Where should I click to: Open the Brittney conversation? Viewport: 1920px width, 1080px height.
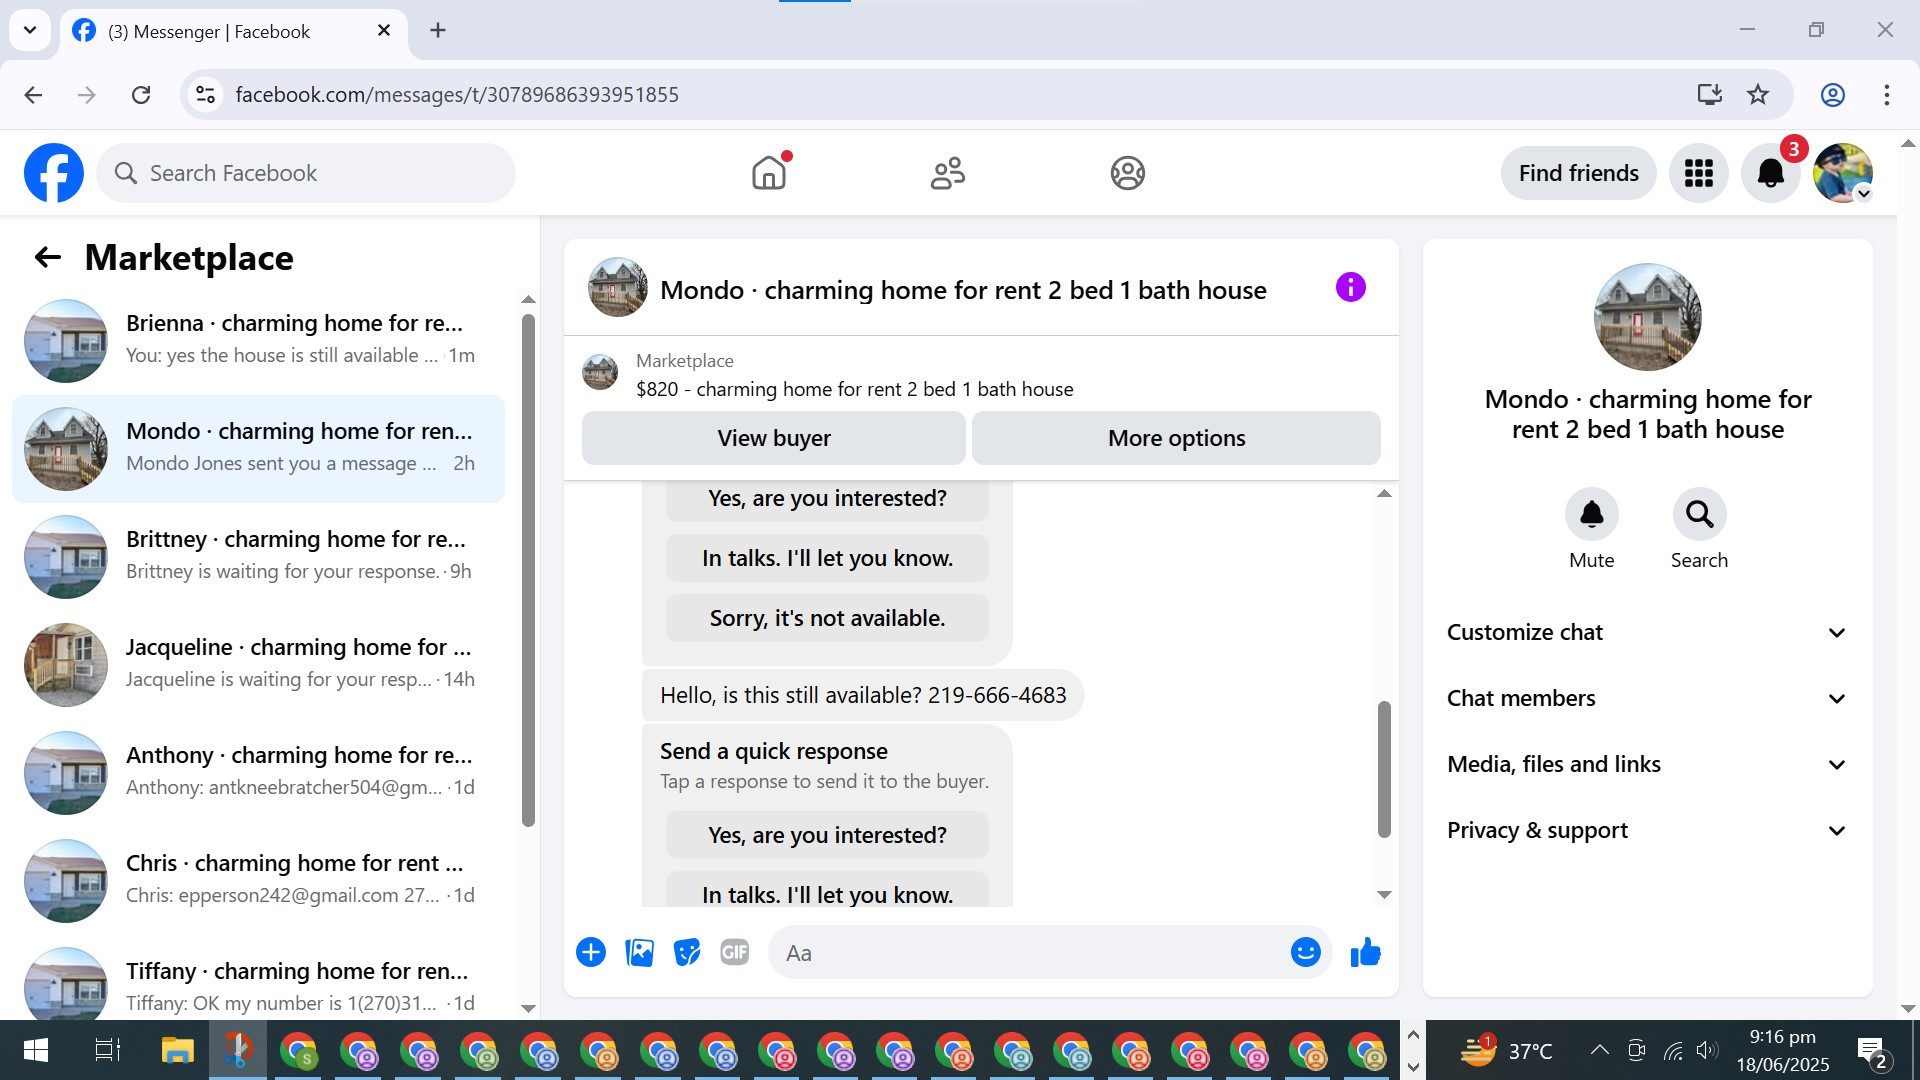coord(258,557)
